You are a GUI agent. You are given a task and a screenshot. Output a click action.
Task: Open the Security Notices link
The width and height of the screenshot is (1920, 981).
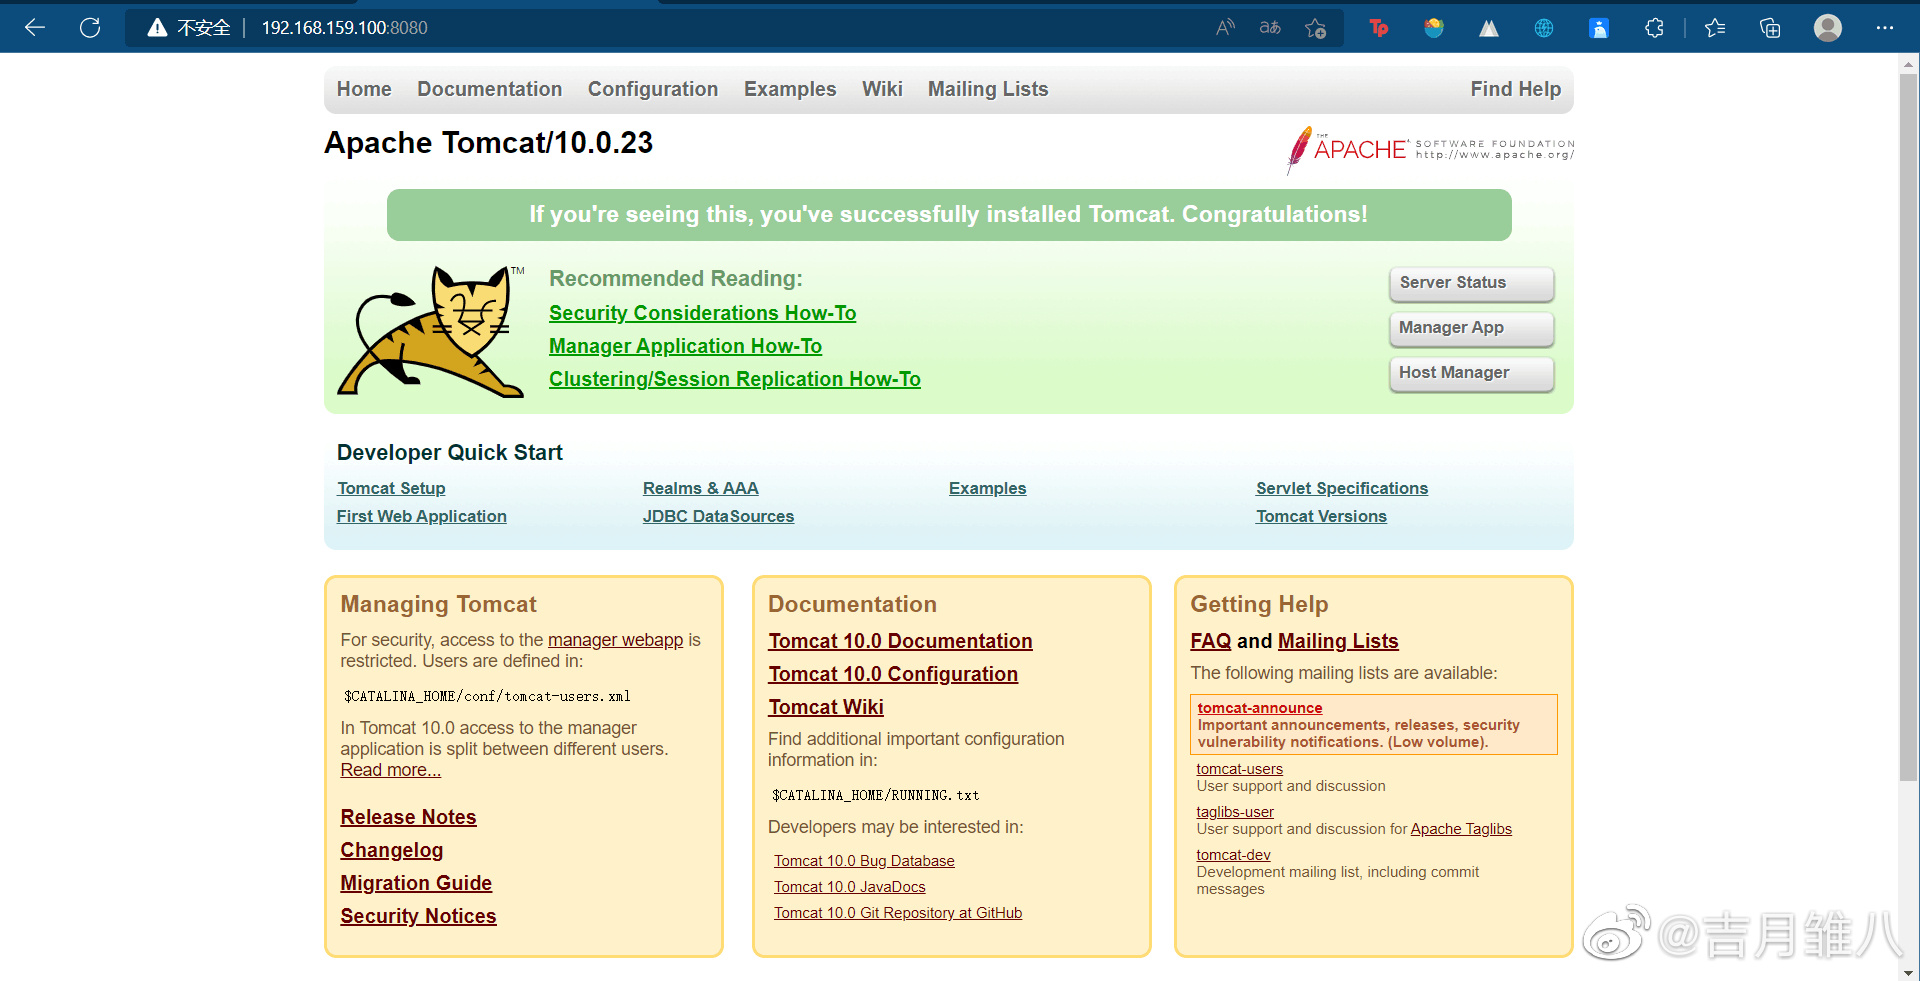[x=418, y=916]
